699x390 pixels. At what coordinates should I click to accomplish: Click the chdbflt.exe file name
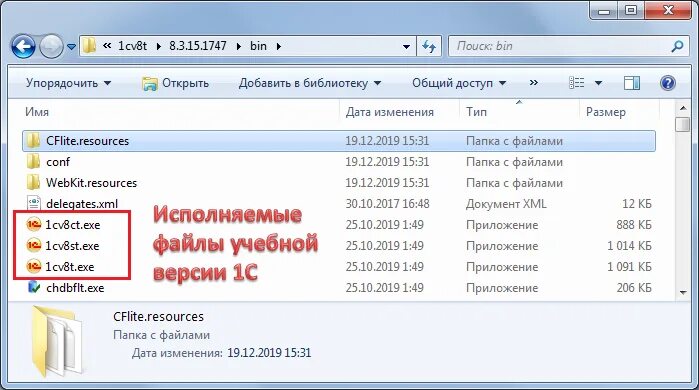coord(75,287)
